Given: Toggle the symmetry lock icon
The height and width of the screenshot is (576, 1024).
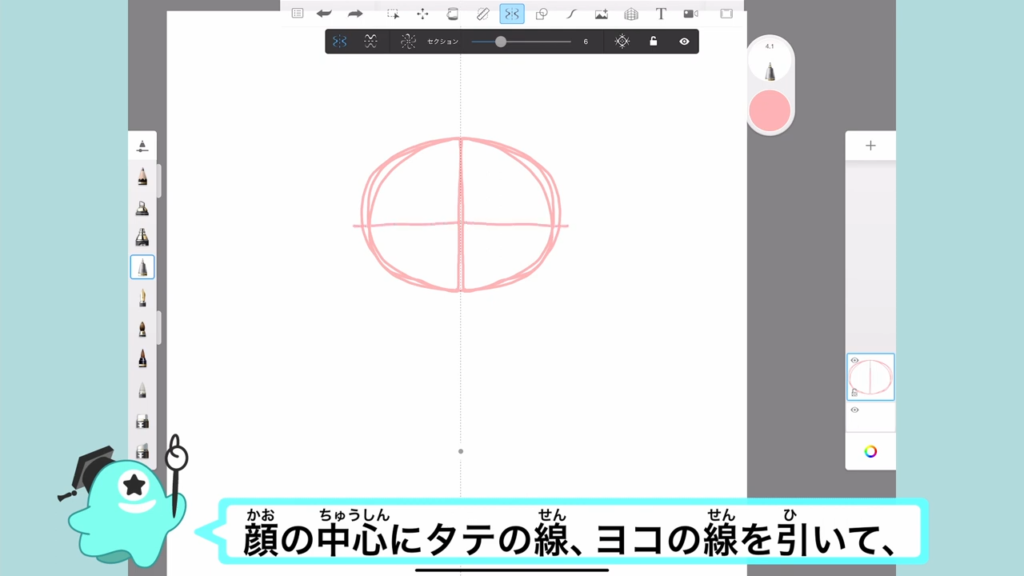Looking at the screenshot, I should coord(653,42).
